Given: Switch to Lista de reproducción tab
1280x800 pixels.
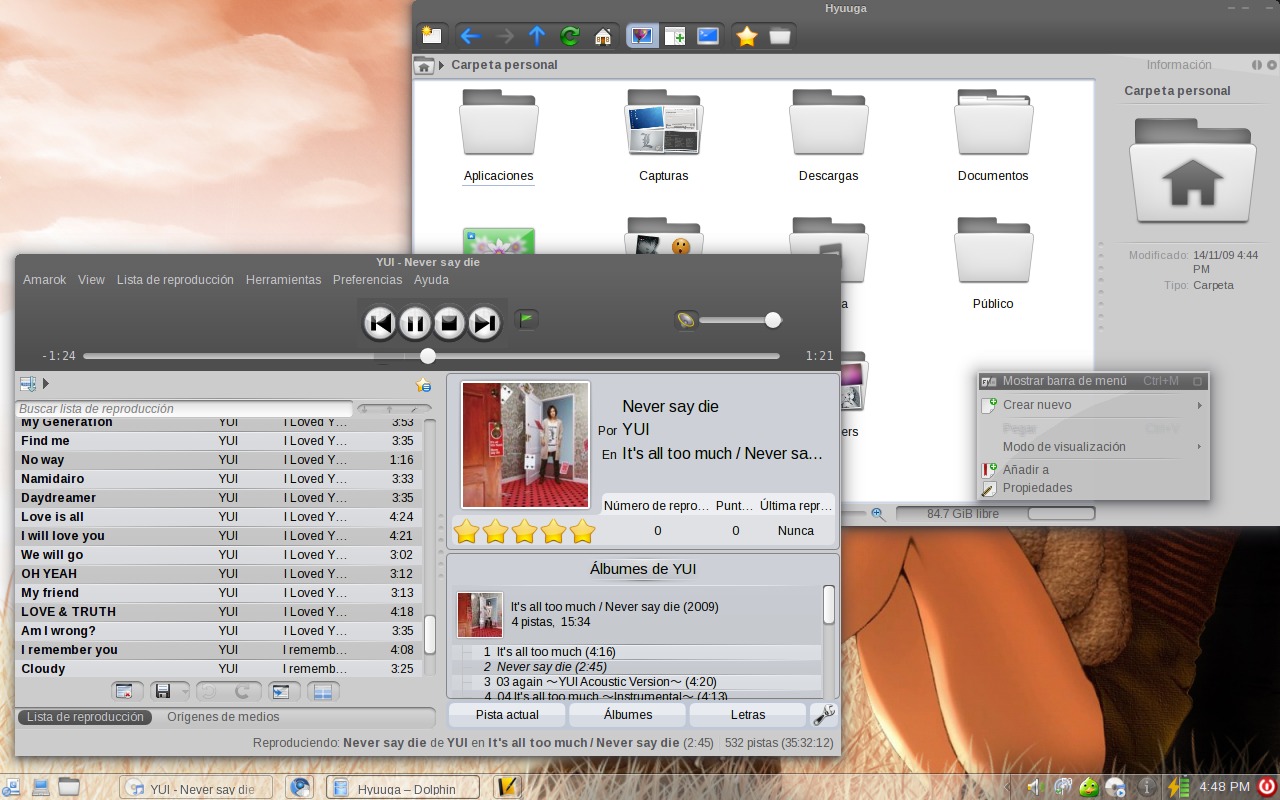Looking at the screenshot, I should [85, 717].
